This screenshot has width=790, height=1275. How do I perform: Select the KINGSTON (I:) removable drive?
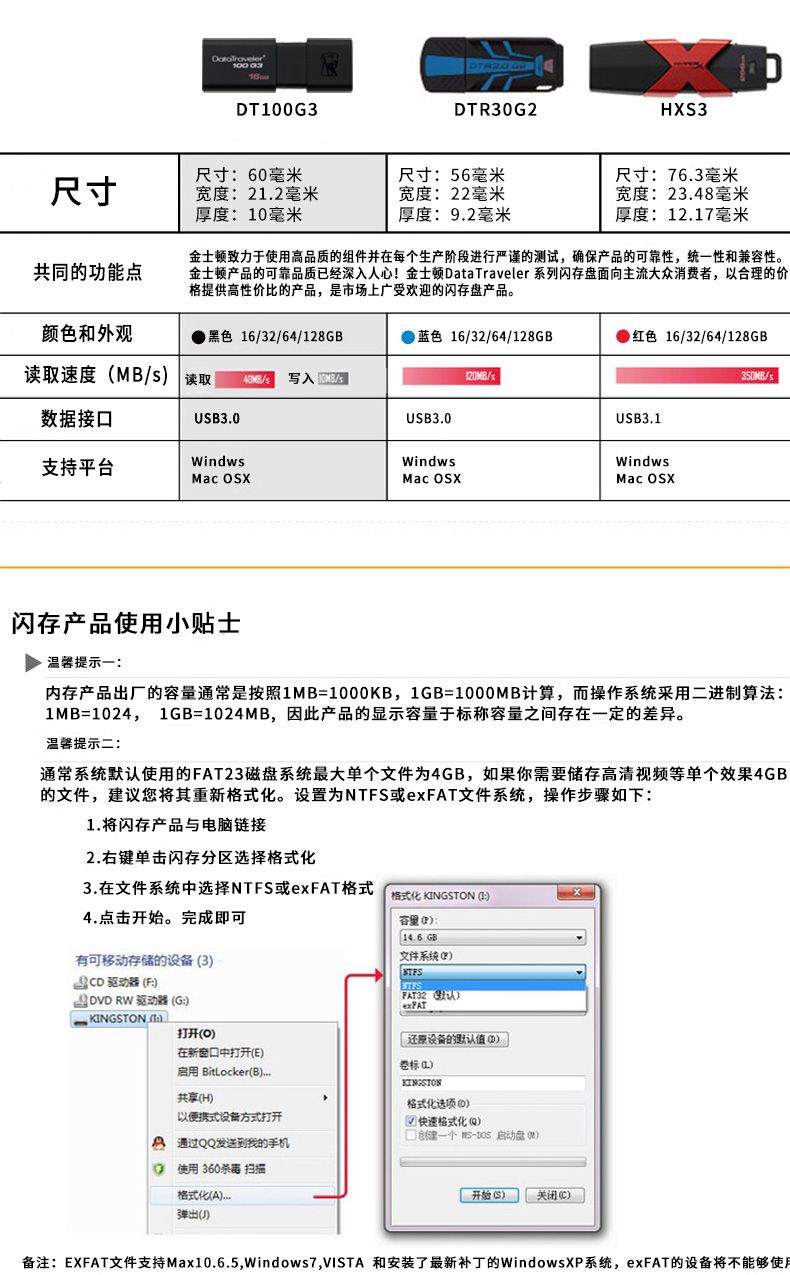(118, 1018)
